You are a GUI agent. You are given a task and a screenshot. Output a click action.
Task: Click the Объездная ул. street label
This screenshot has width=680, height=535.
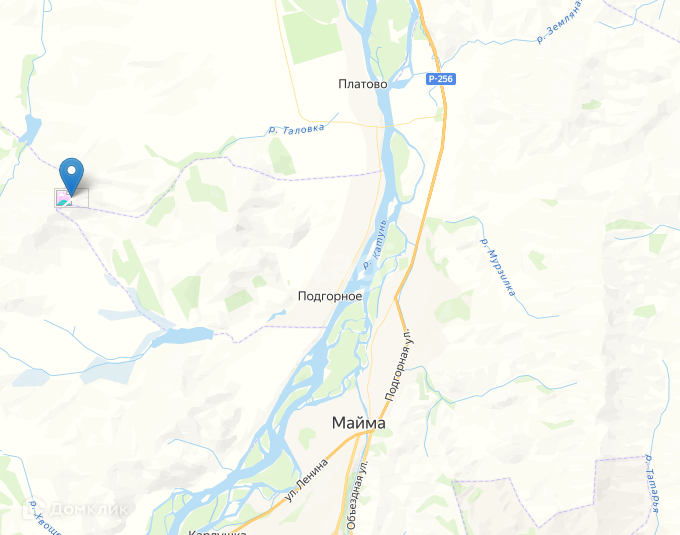click(357, 494)
